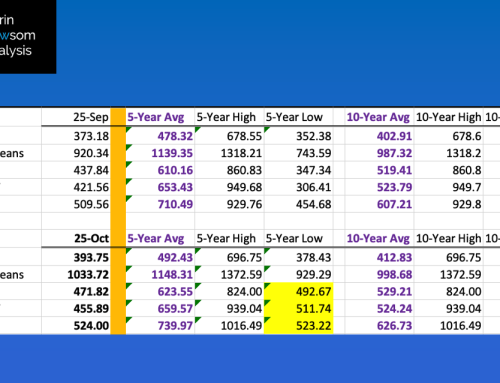Viewport: 500px width, 383px height.
Task: Select the 25-Sep header cell
Action: click(x=76, y=117)
